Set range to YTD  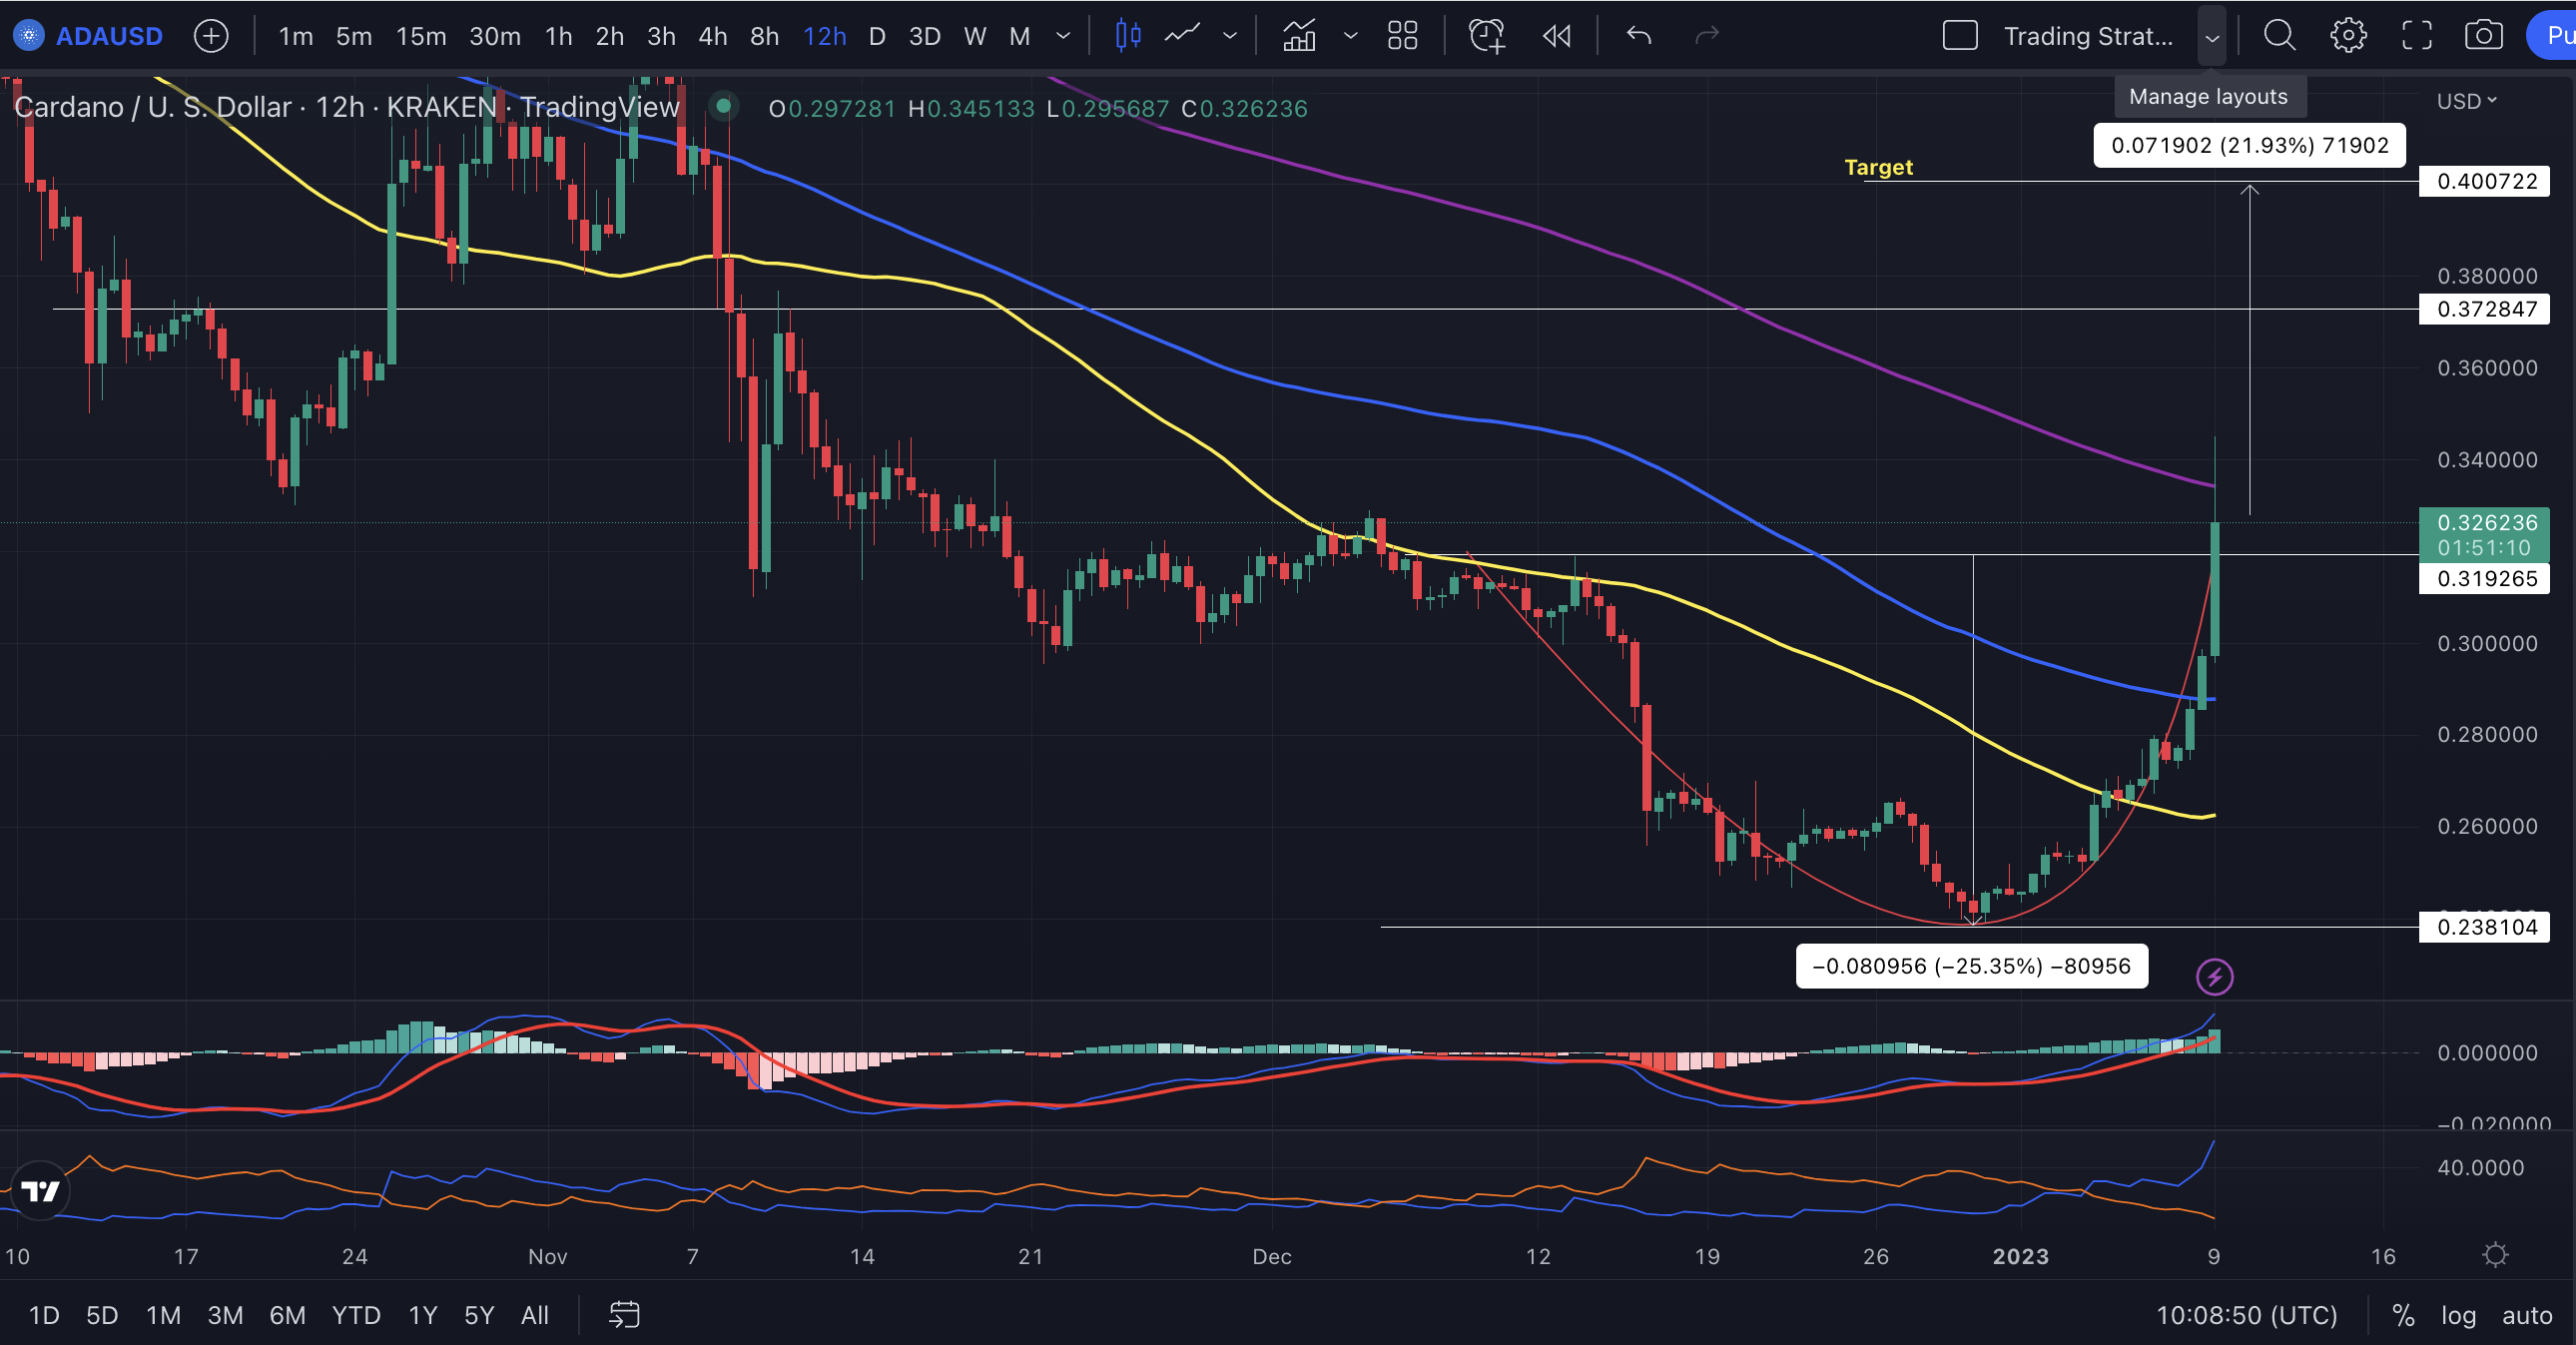[356, 1315]
